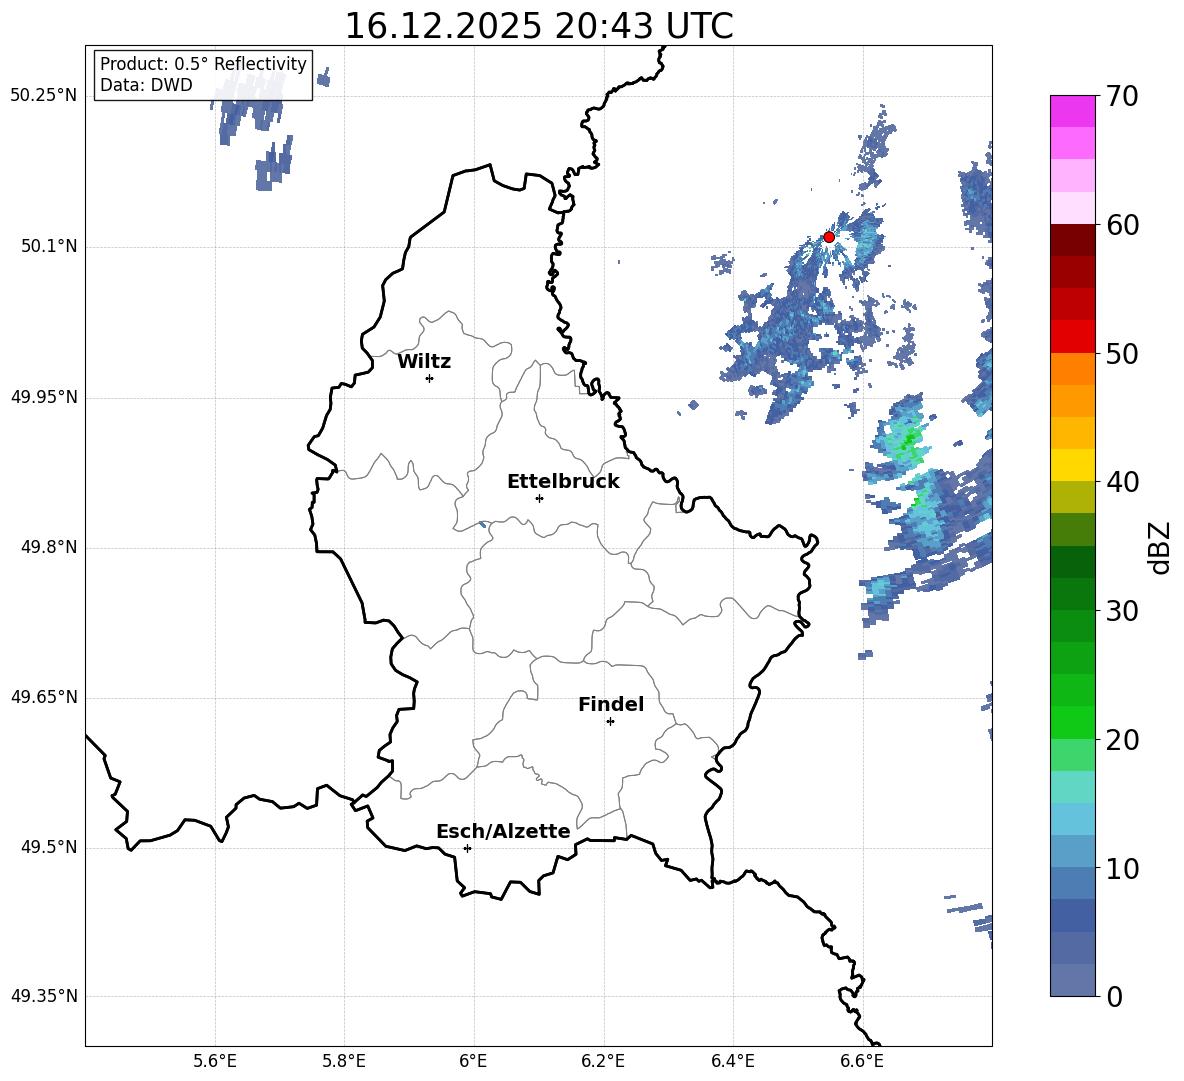Image resolution: width=1184 pixels, height=1081 pixels.
Task: Click the colorbar tick label 30
Action: click(x=1122, y=611)
